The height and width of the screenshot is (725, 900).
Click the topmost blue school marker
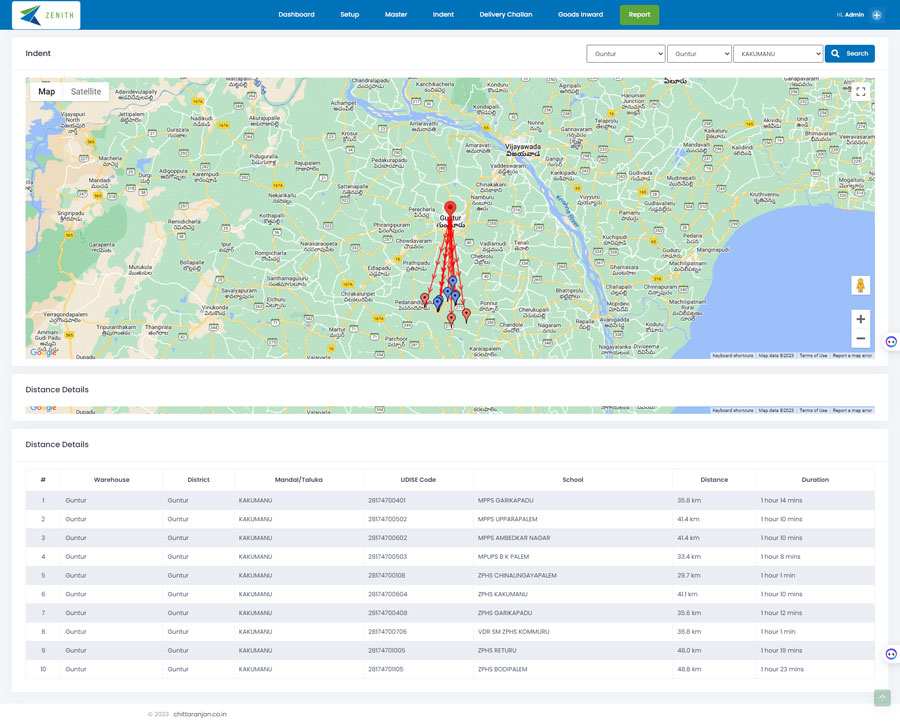453,281
